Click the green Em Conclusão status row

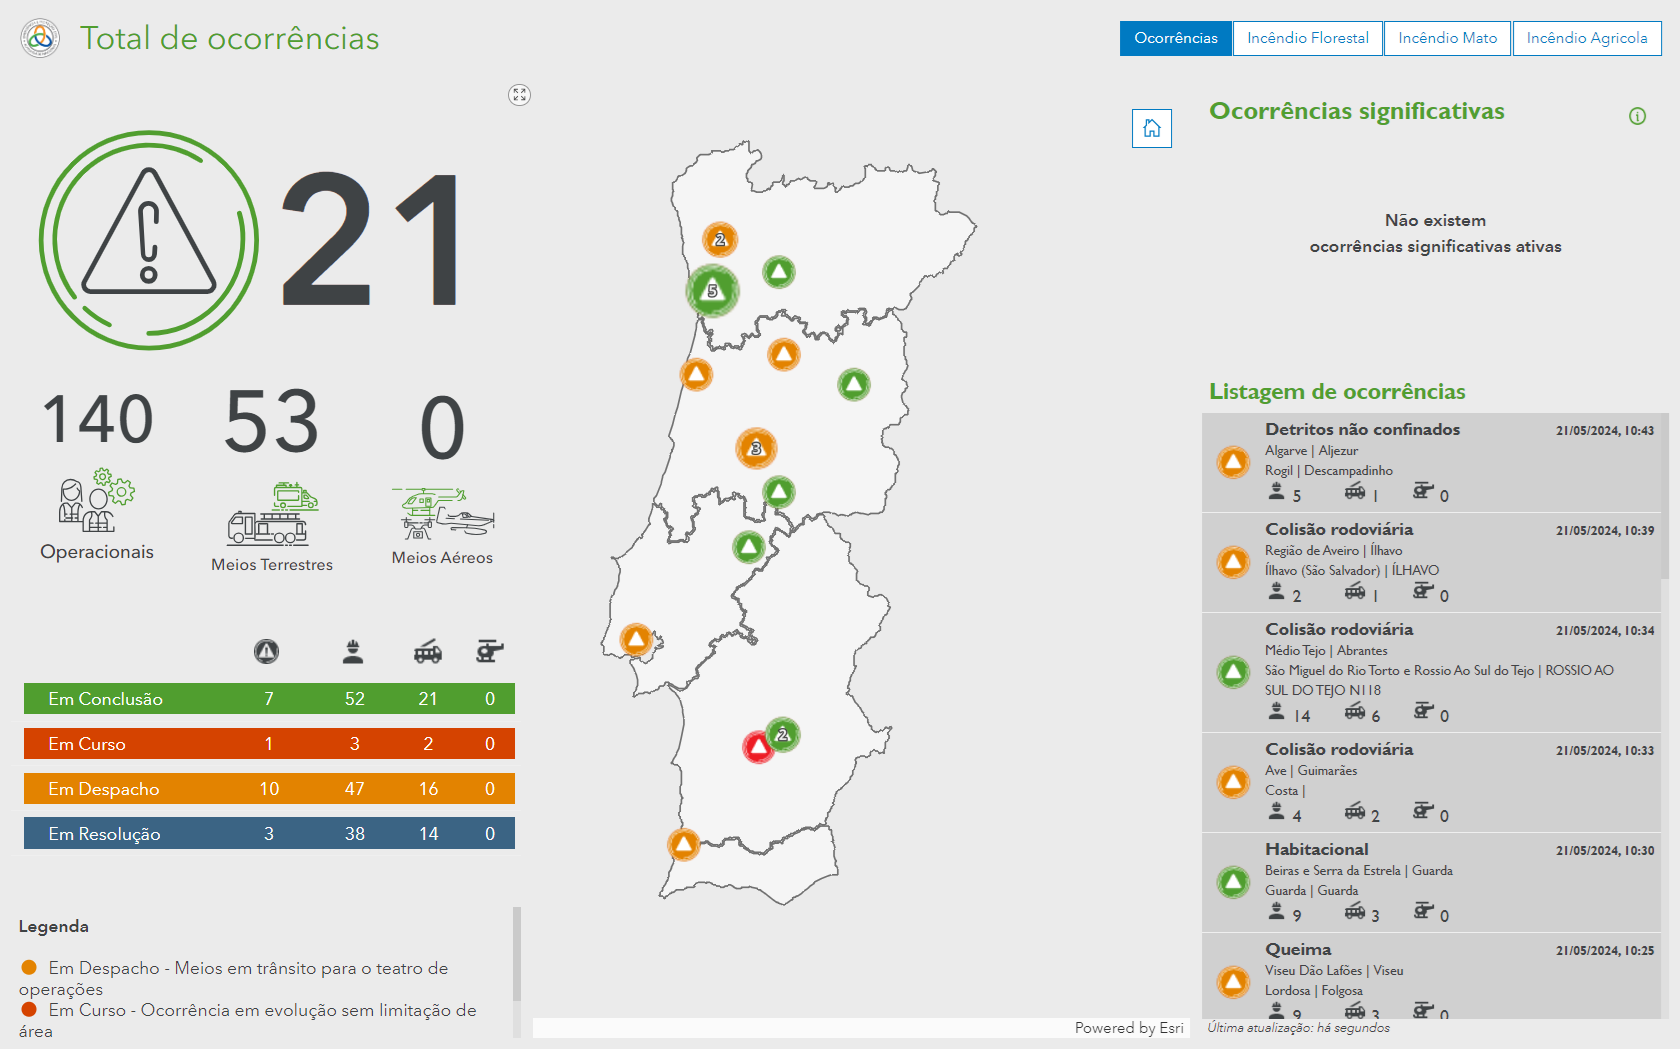point(269,699)
